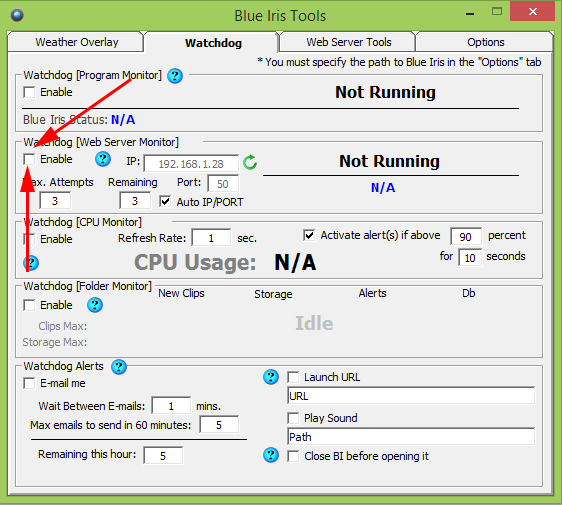Screen dimensions: 562x505
Task: Click Max emails in 60 minutes field
Action: point(219,425)
